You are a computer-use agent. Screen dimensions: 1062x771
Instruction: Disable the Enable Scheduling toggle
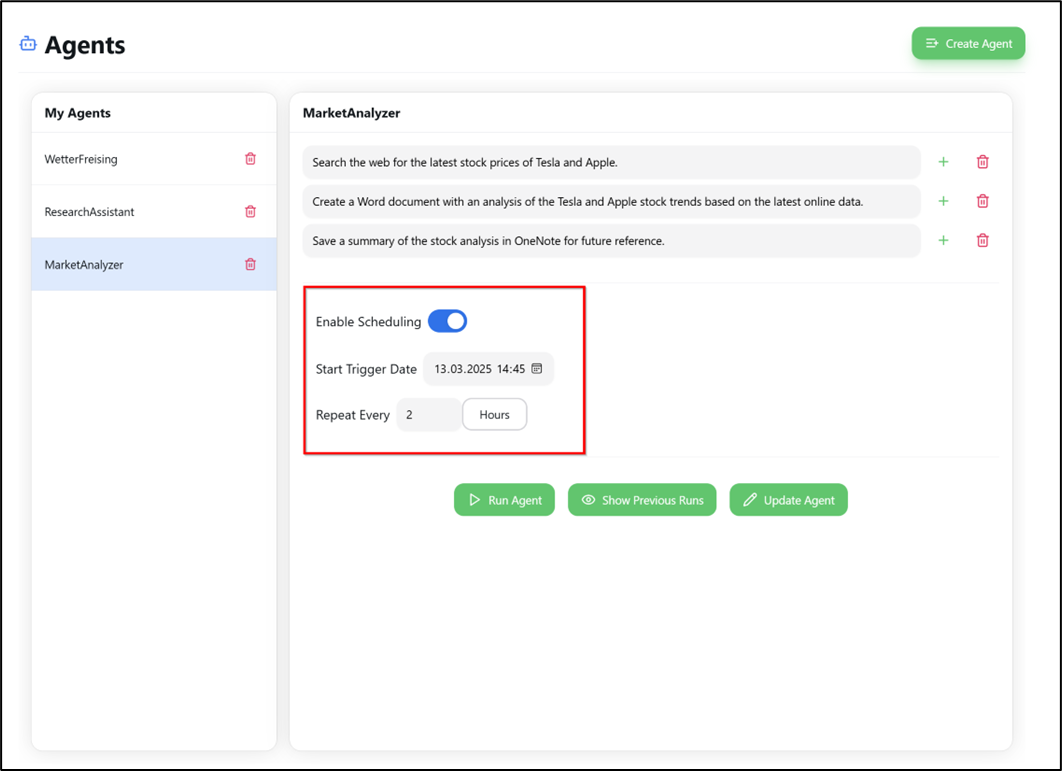(x=447, y=321)
